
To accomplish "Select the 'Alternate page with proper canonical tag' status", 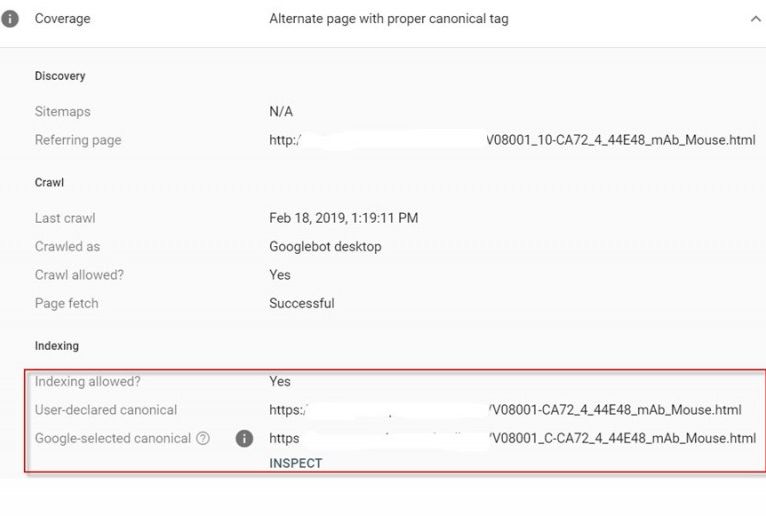I will 388,19.
